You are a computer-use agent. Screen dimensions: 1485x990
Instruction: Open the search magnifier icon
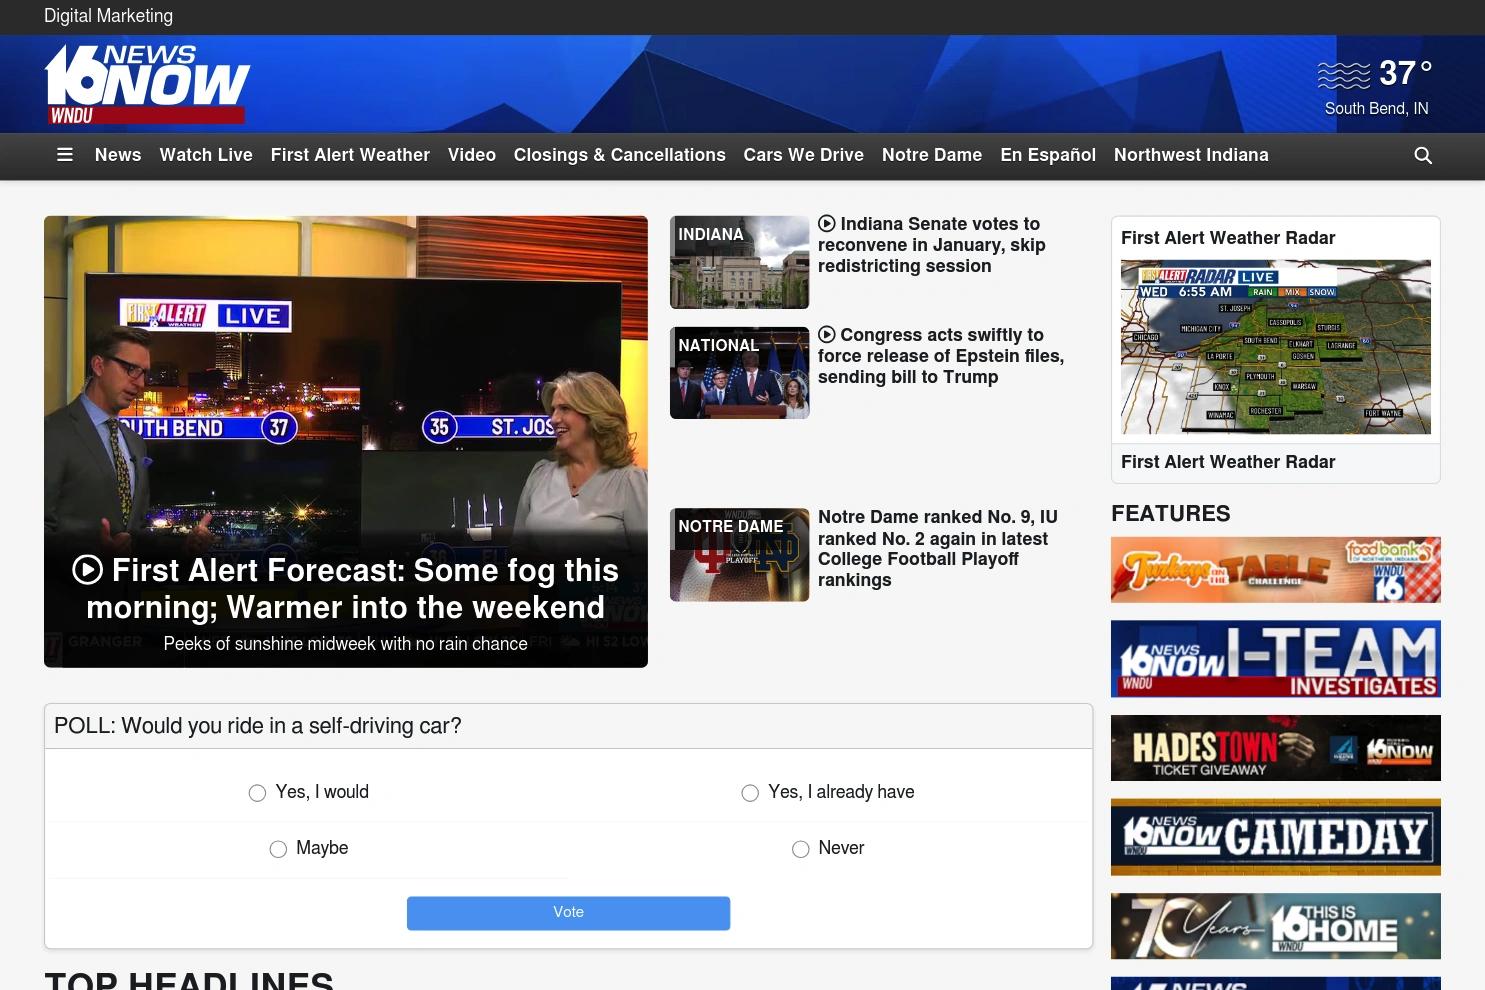pyautogui.click(x=1423, y=155)
